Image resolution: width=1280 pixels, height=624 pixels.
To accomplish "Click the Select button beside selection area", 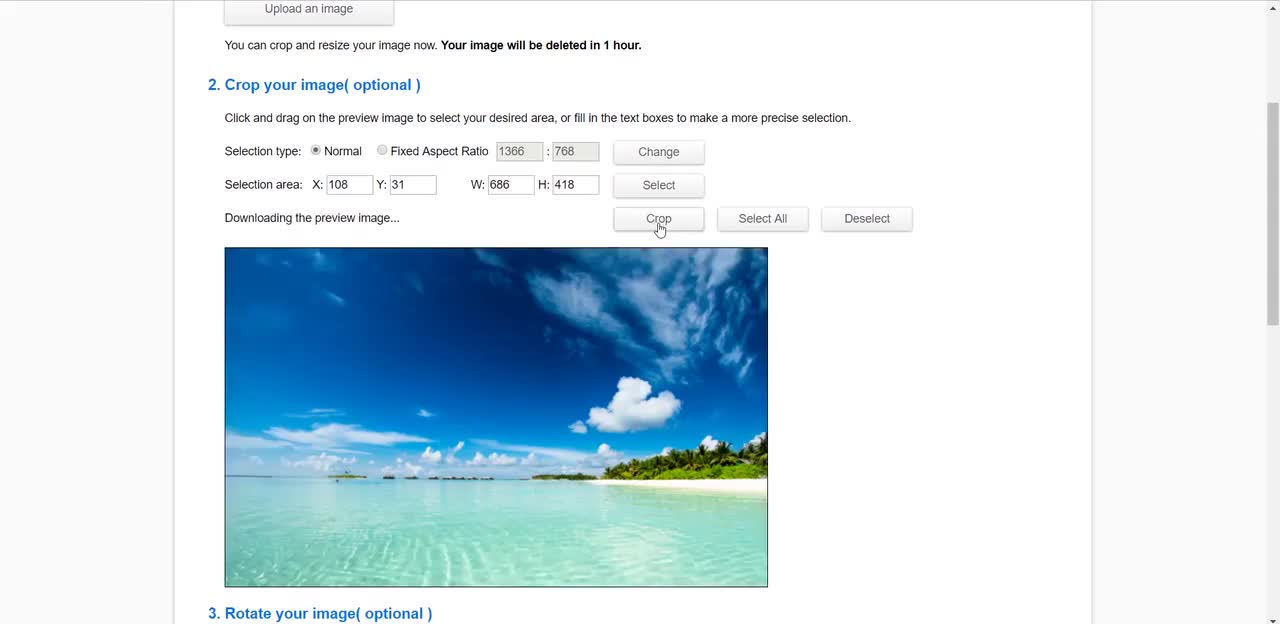I will click(659, 186).
